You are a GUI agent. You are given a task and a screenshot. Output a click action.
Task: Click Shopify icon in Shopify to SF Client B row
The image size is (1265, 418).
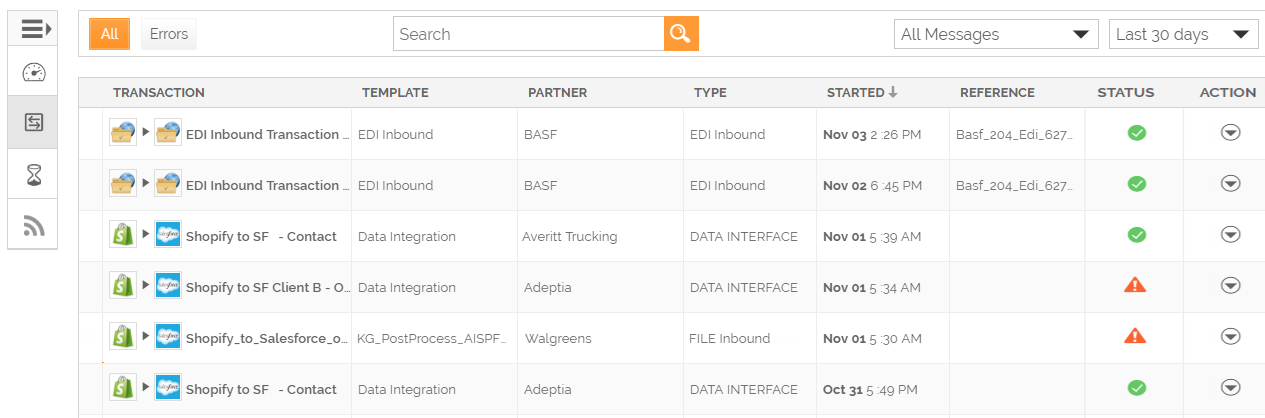pos(122,286)
